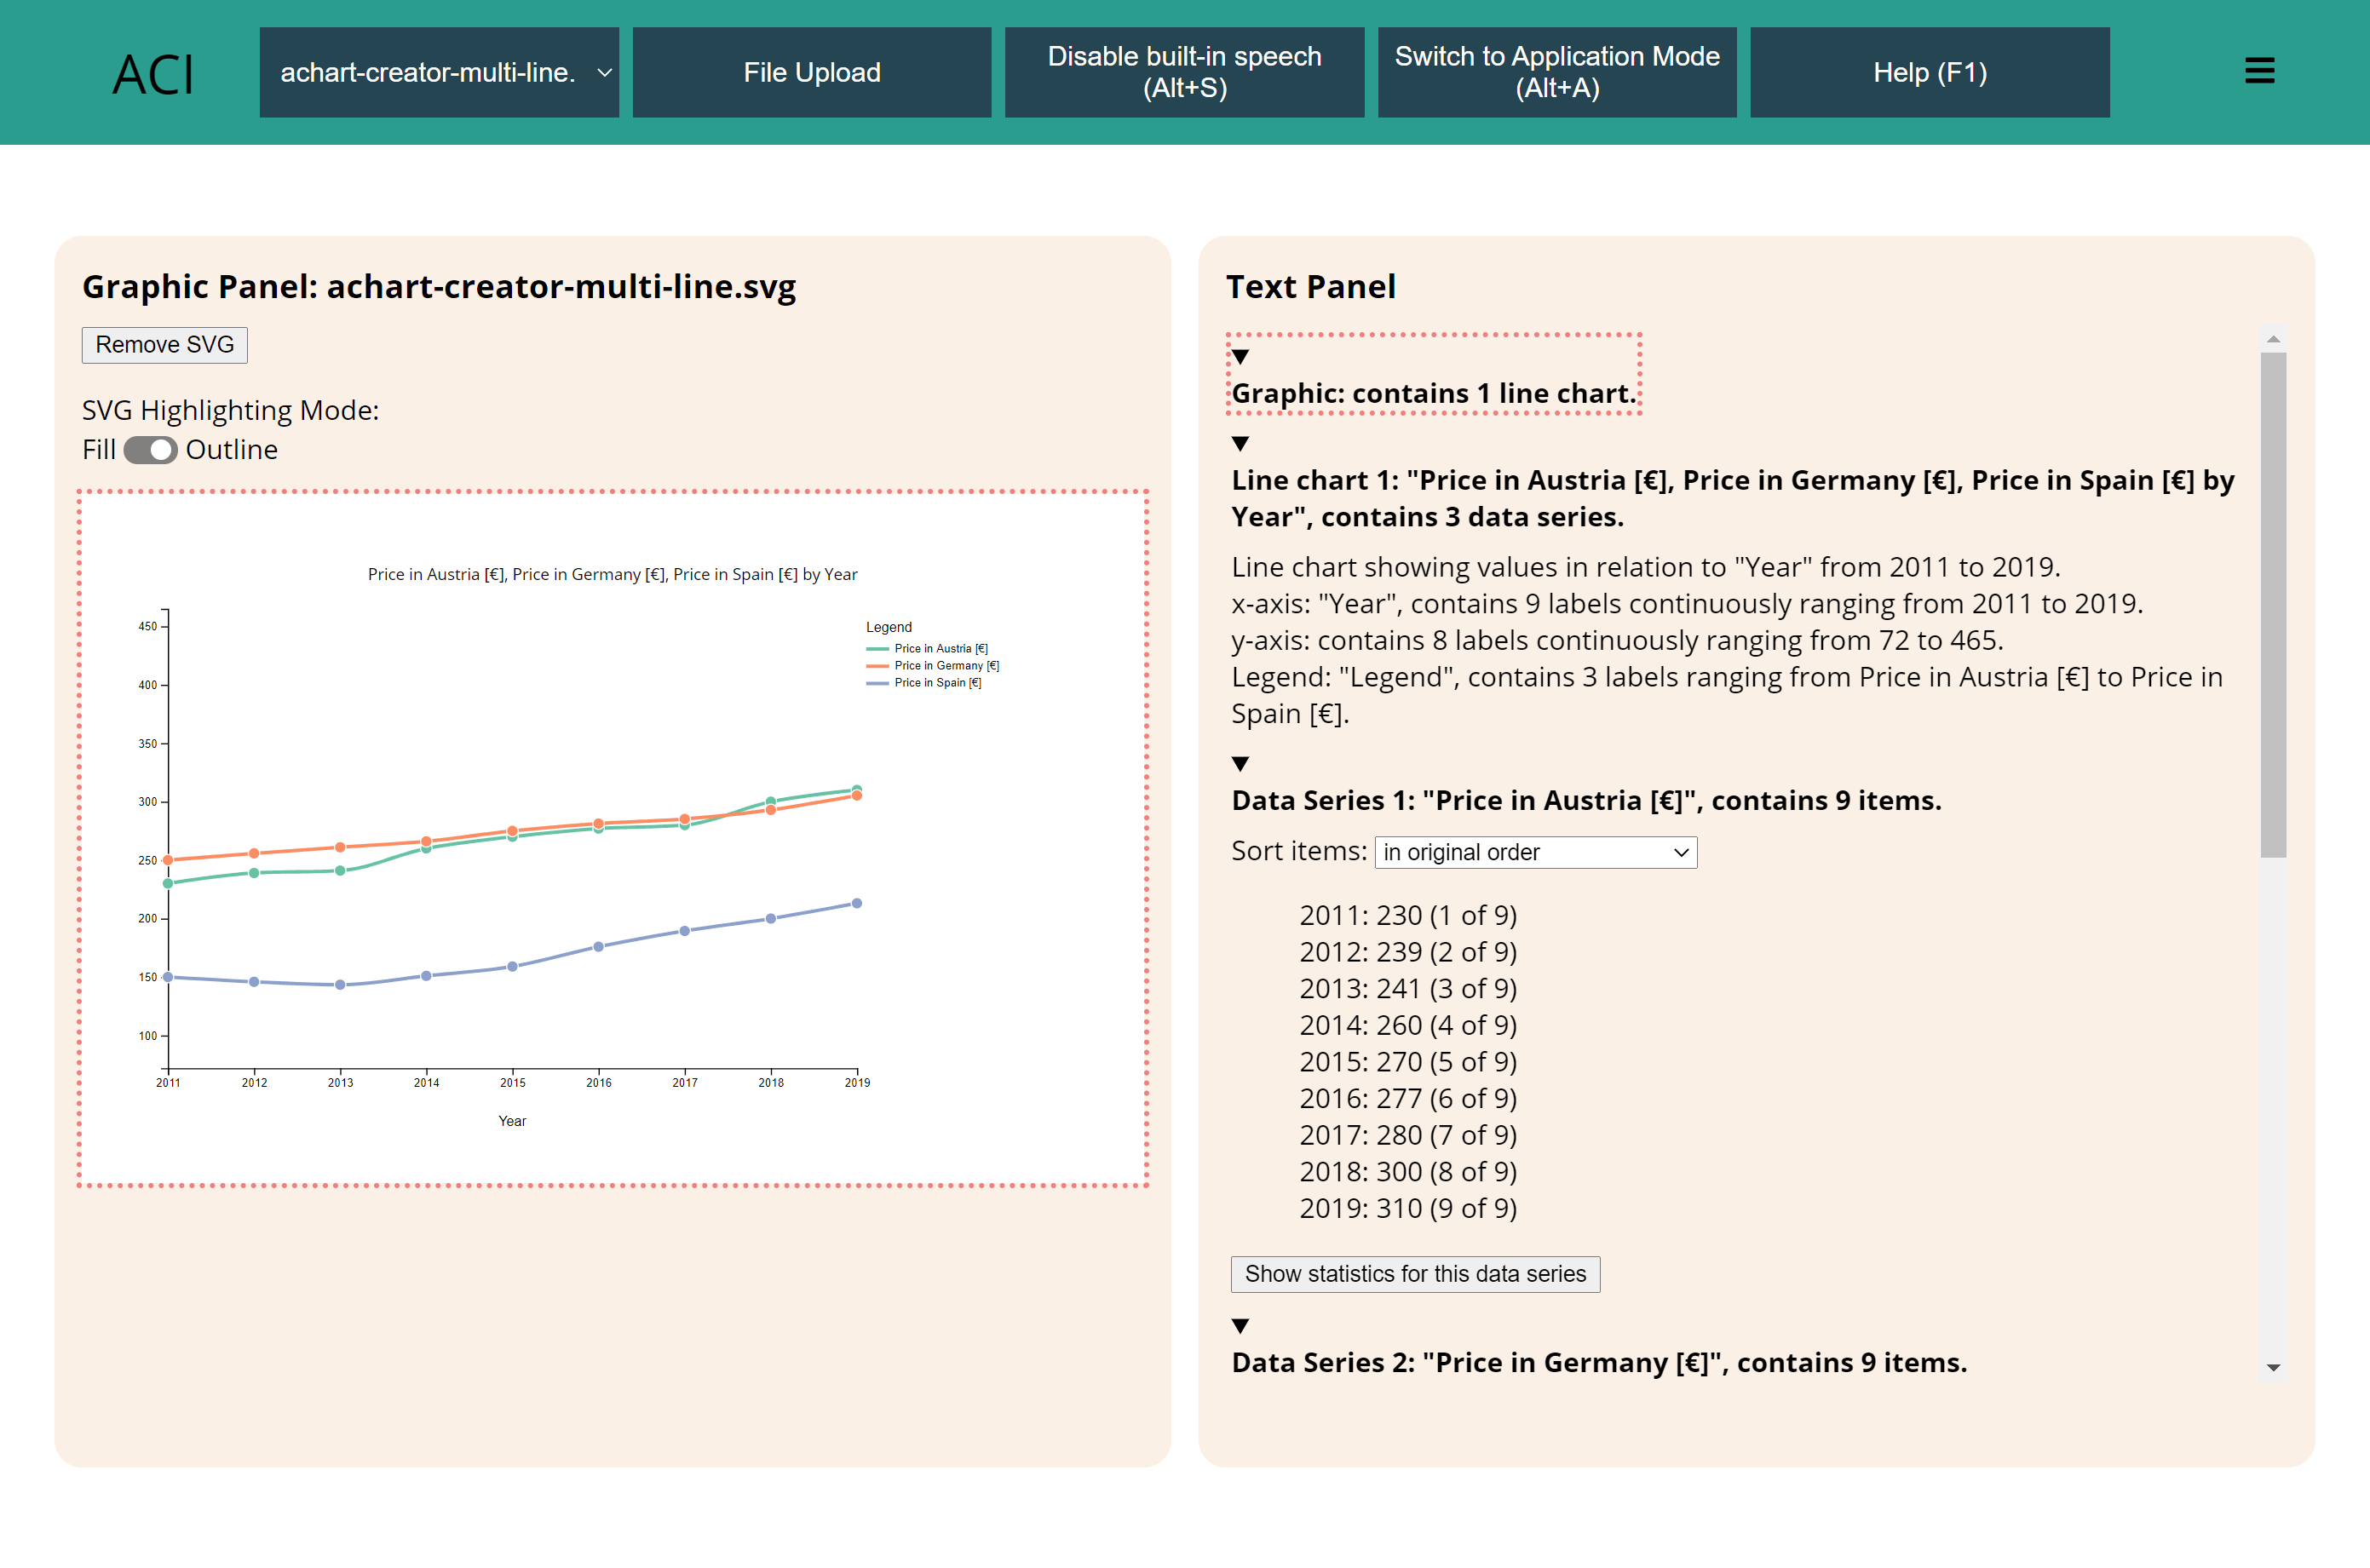Select the item '2018: 300 (8 of 9)'
2370x1568 pixels.
[x=1408, y=1172]
